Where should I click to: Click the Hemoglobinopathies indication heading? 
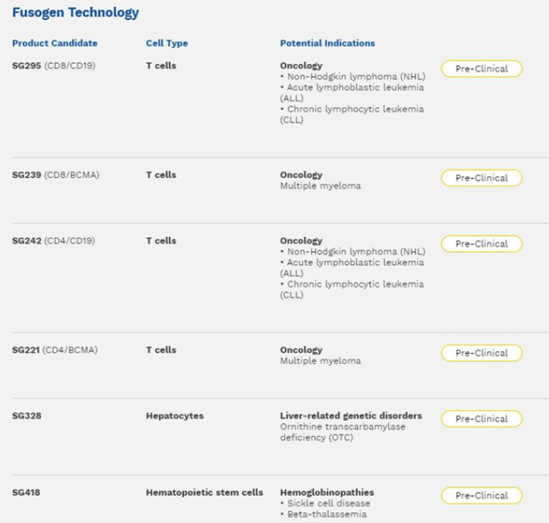click(327, 493)
